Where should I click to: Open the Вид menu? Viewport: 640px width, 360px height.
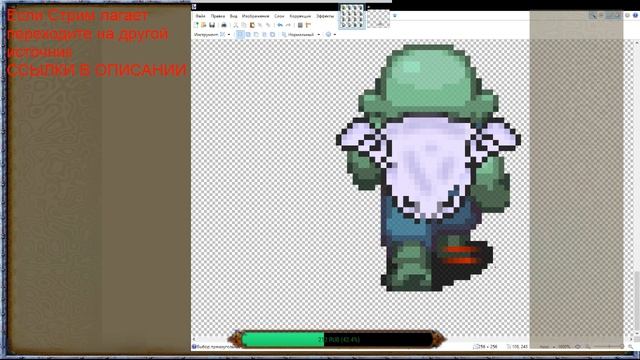click(x=233, y=16)
